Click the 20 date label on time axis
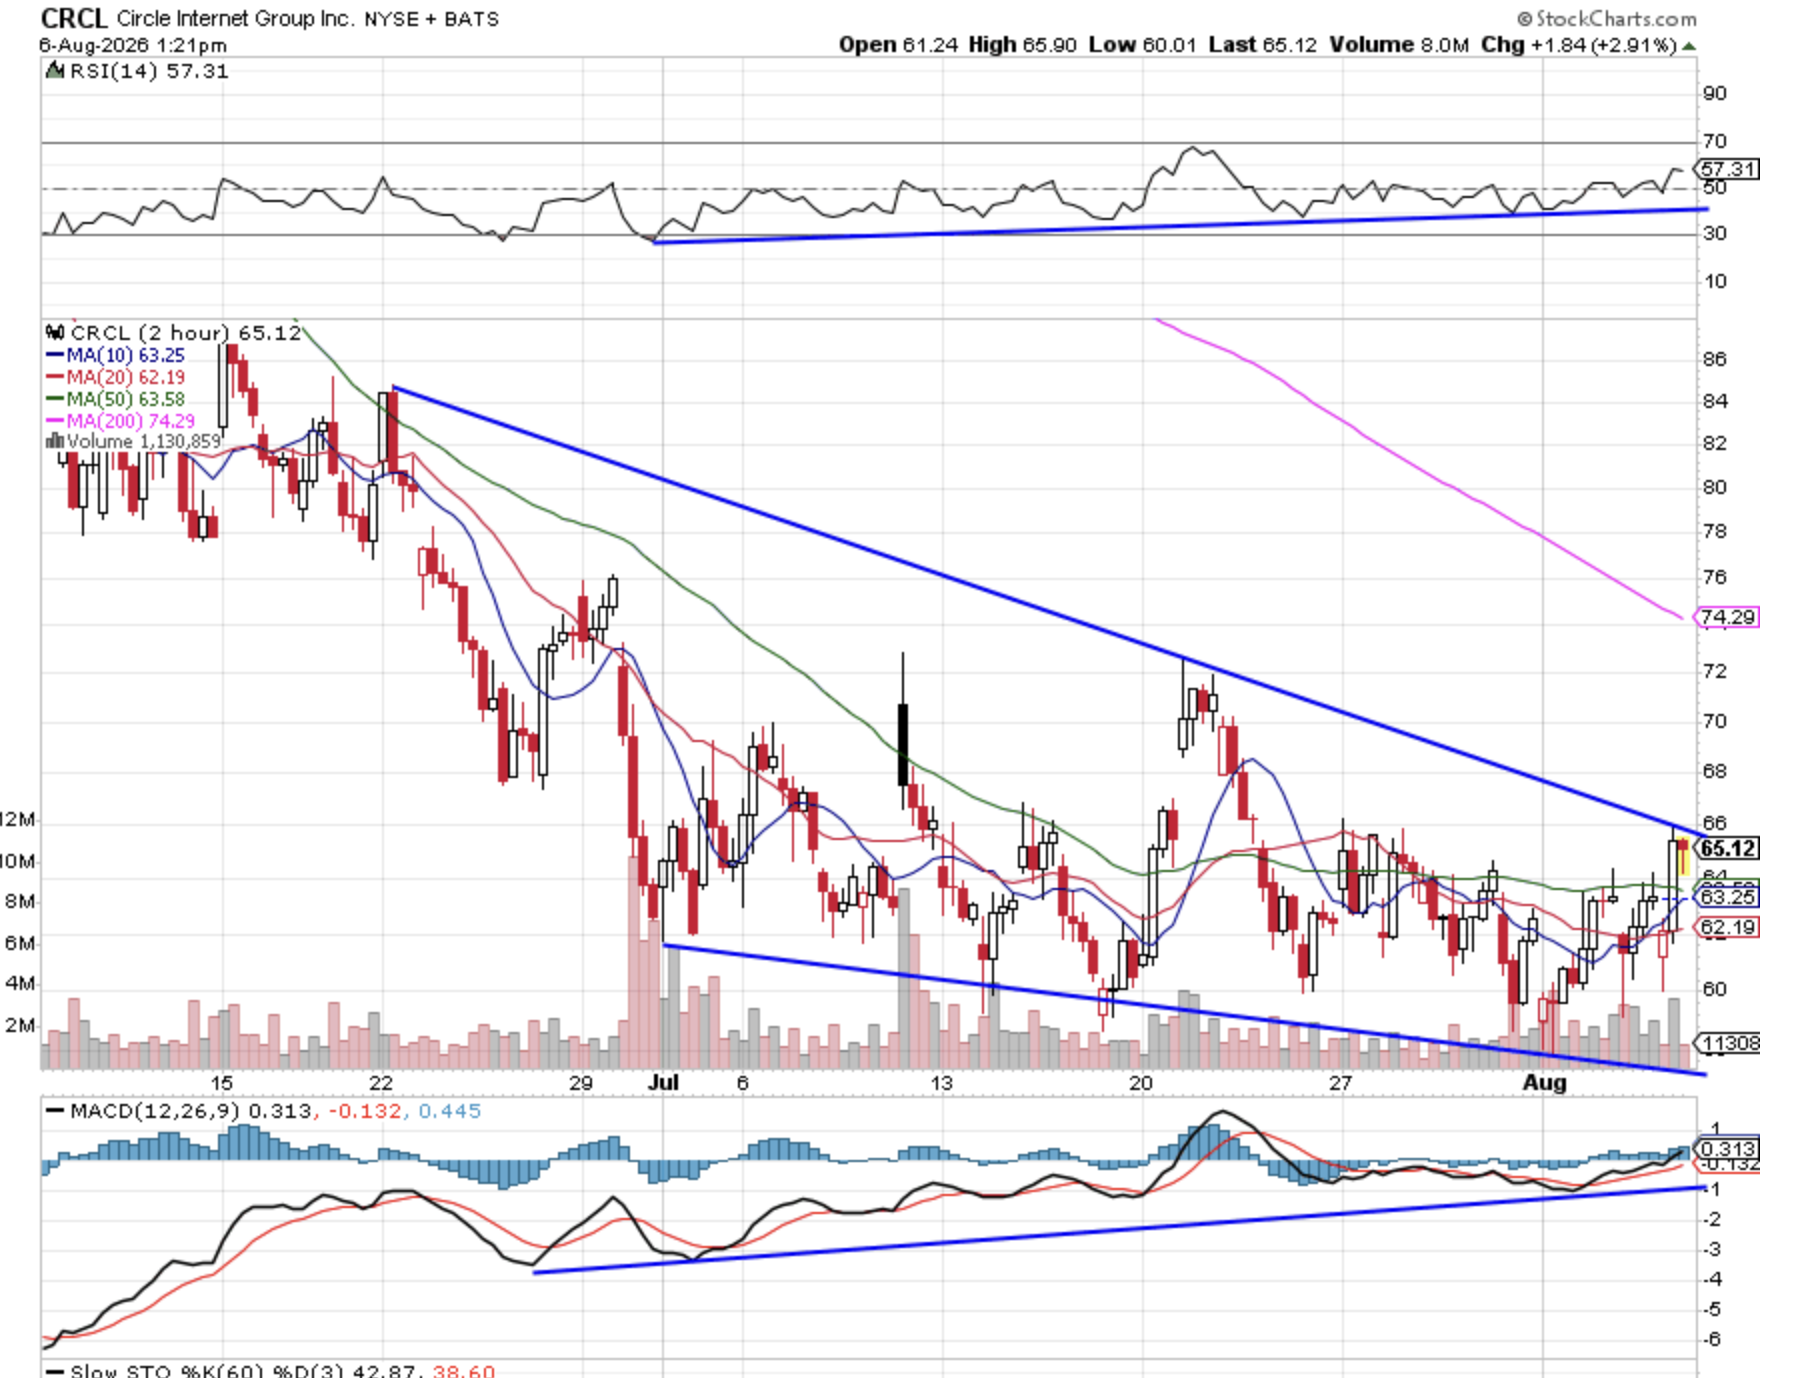Screen dimensions: 1800x1378 click(1141, 1083)
